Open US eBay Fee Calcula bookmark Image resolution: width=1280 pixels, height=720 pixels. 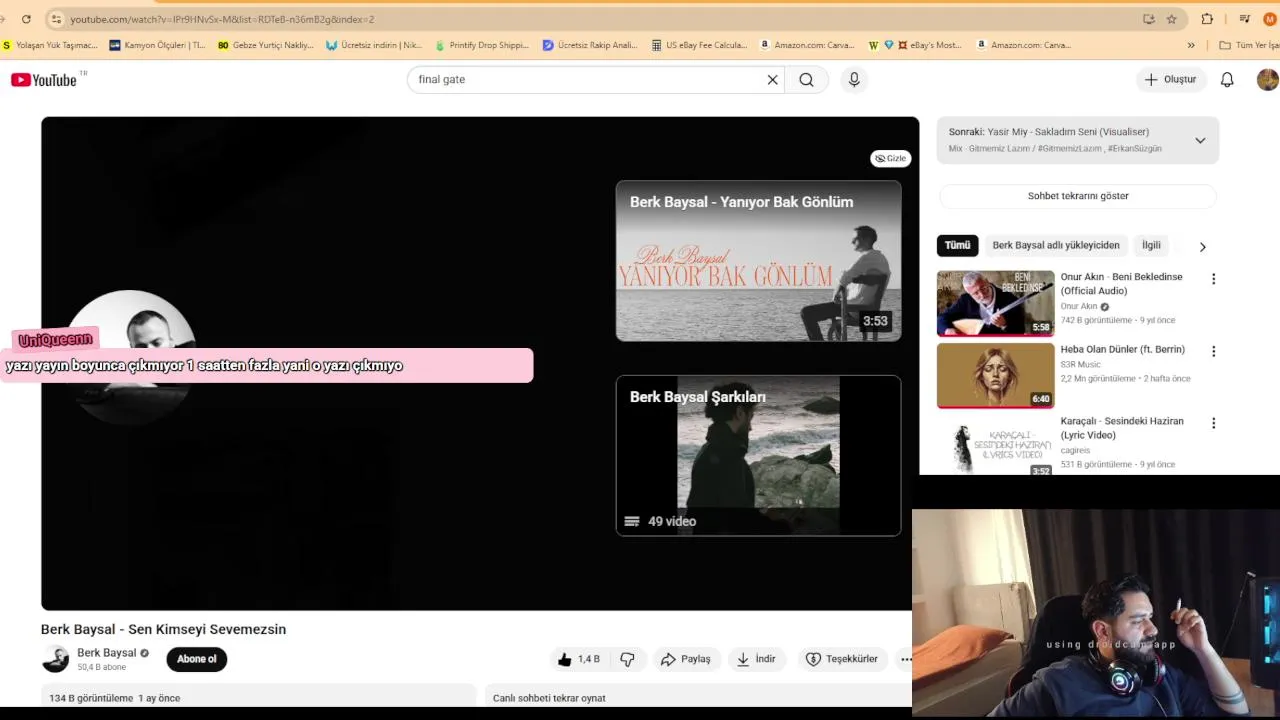(699, 45)
